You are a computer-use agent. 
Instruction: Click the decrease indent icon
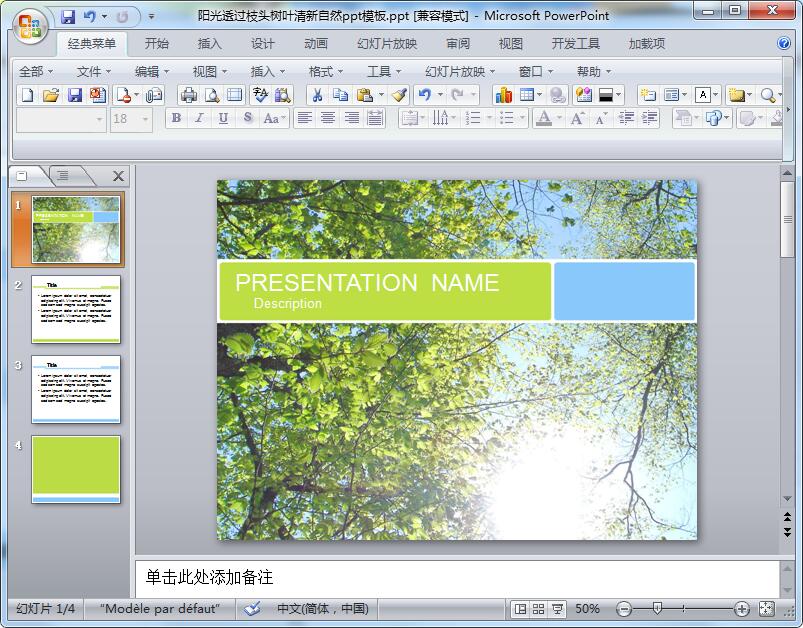tap(626, 118)
